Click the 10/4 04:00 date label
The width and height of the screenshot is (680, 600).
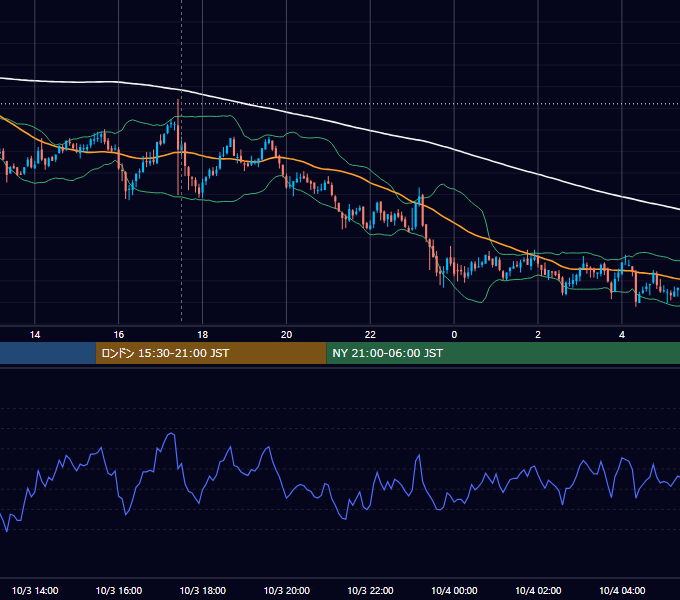tap(622, 590)
